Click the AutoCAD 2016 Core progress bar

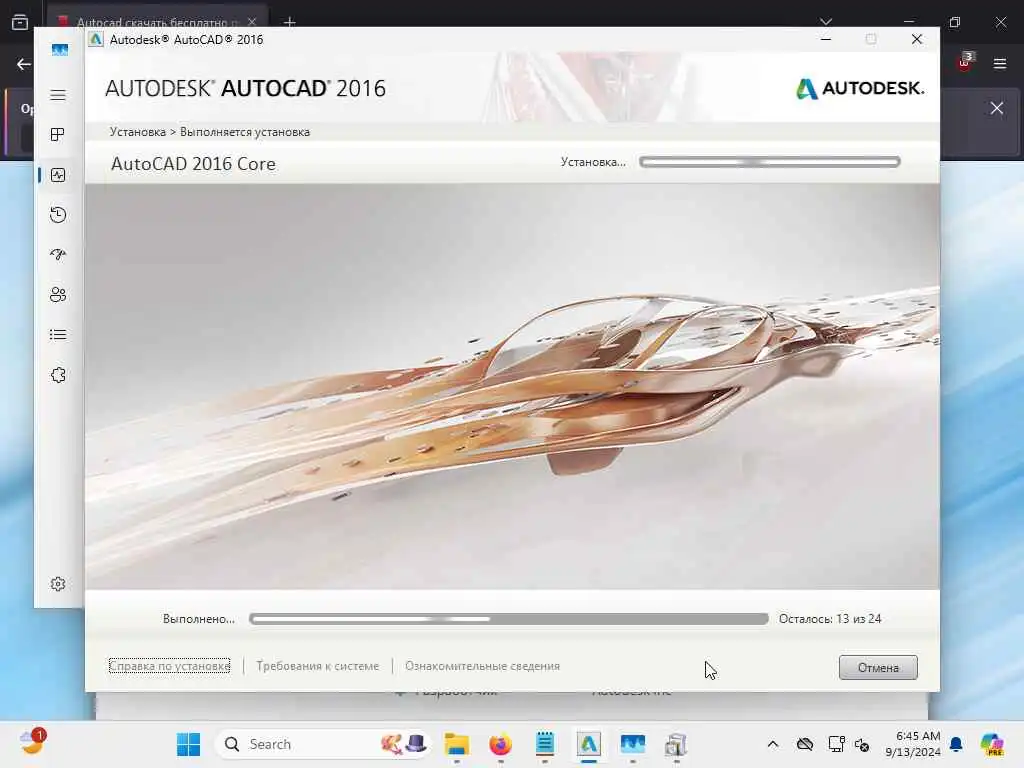point(769,162)
